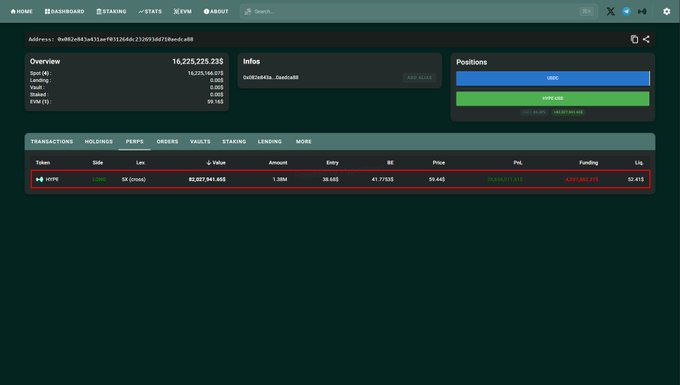The image size is (680, 385).
Task: Click the search icon in the search bar
Action: click(x=248, y=12)
